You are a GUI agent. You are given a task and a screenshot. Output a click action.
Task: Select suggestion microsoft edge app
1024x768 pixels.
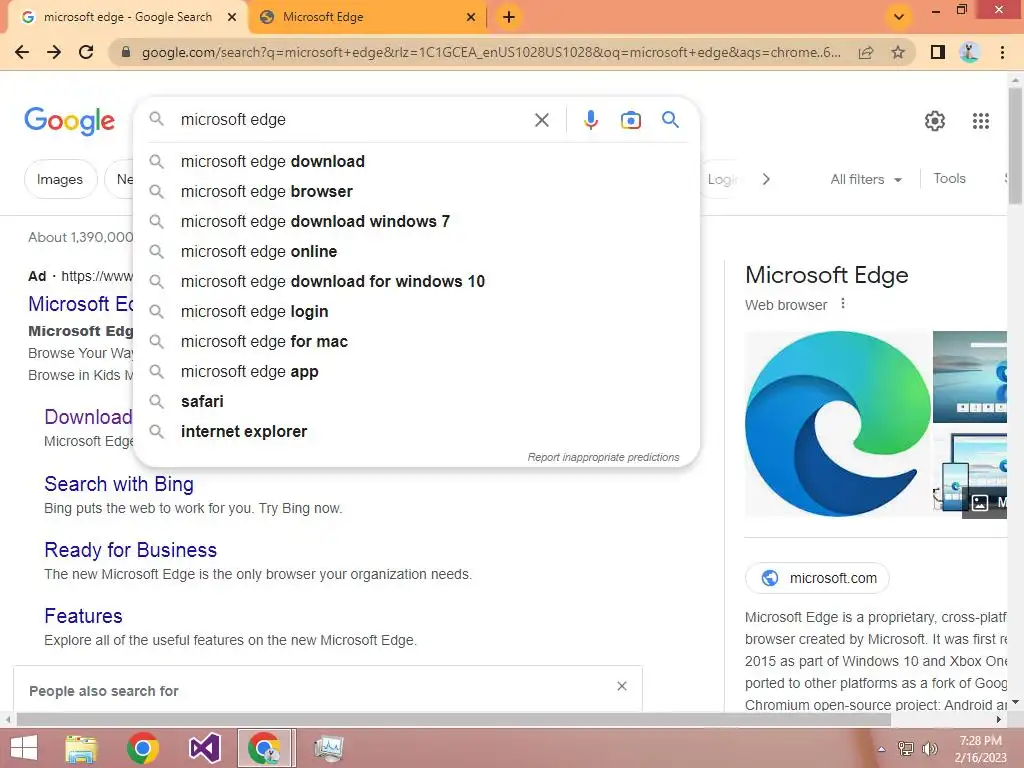click(x=416, y=372)
